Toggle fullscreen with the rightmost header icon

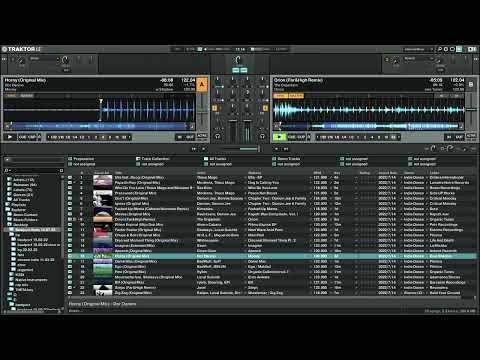[472, 49]
